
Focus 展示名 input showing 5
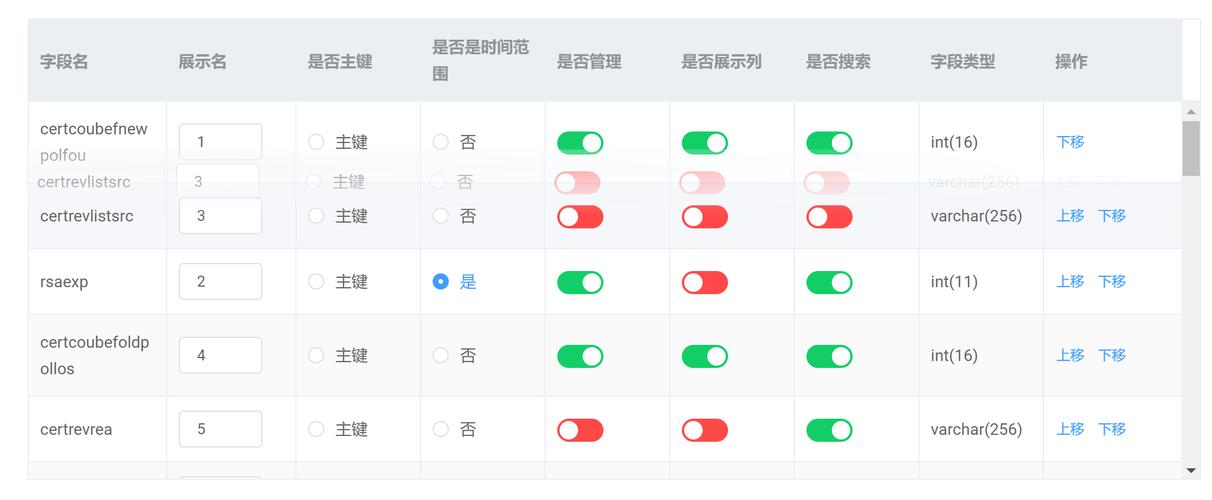[220, 429]
